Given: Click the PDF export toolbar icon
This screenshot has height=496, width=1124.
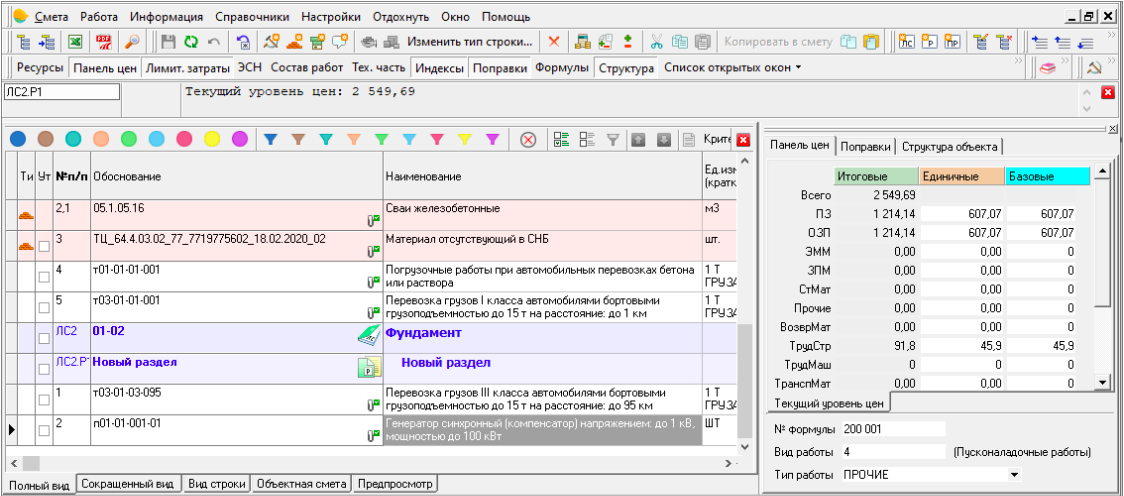Looking at the screenshot, I should [x=104, y=42].
